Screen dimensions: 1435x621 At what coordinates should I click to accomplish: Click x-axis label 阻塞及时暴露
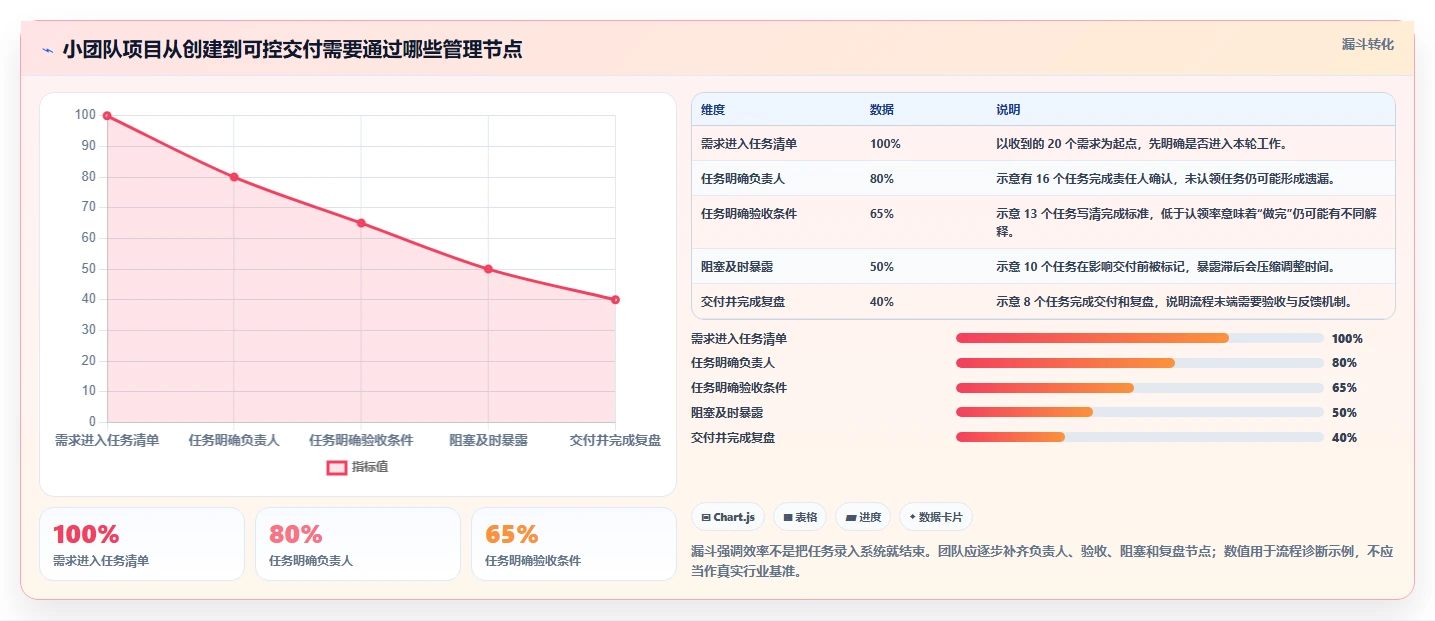coord(488,440)
